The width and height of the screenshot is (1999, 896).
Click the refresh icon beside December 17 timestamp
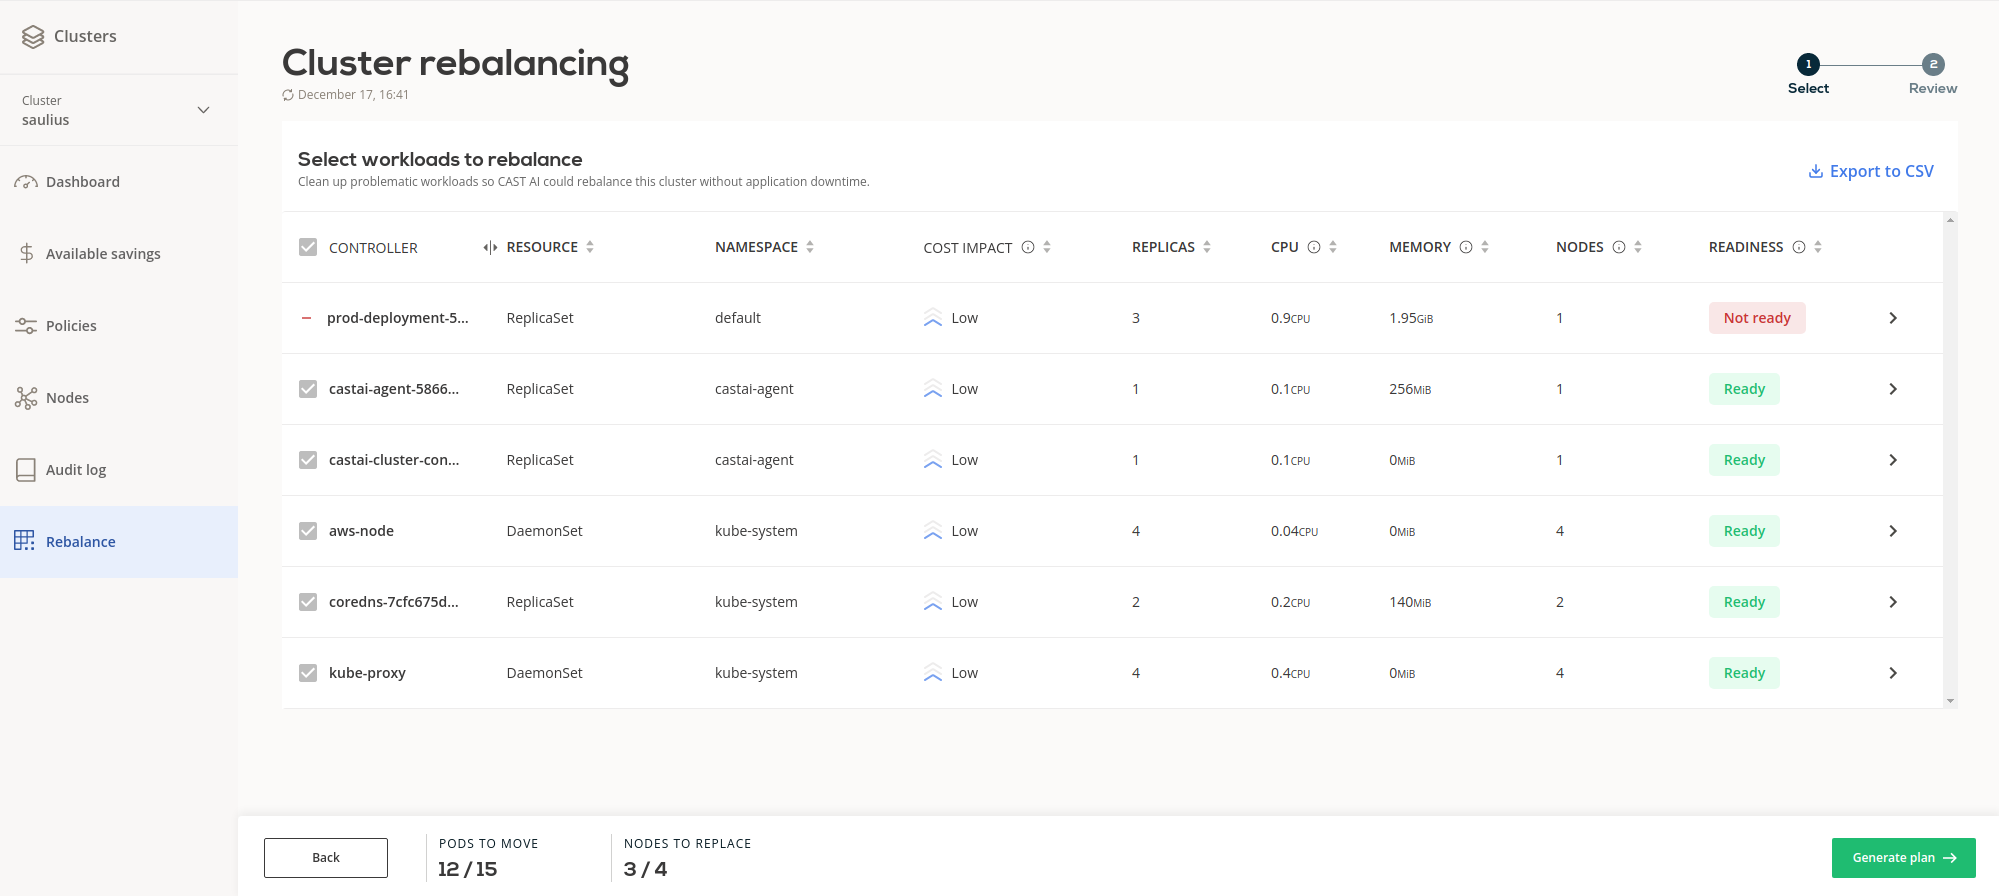[x=288, y=95]
